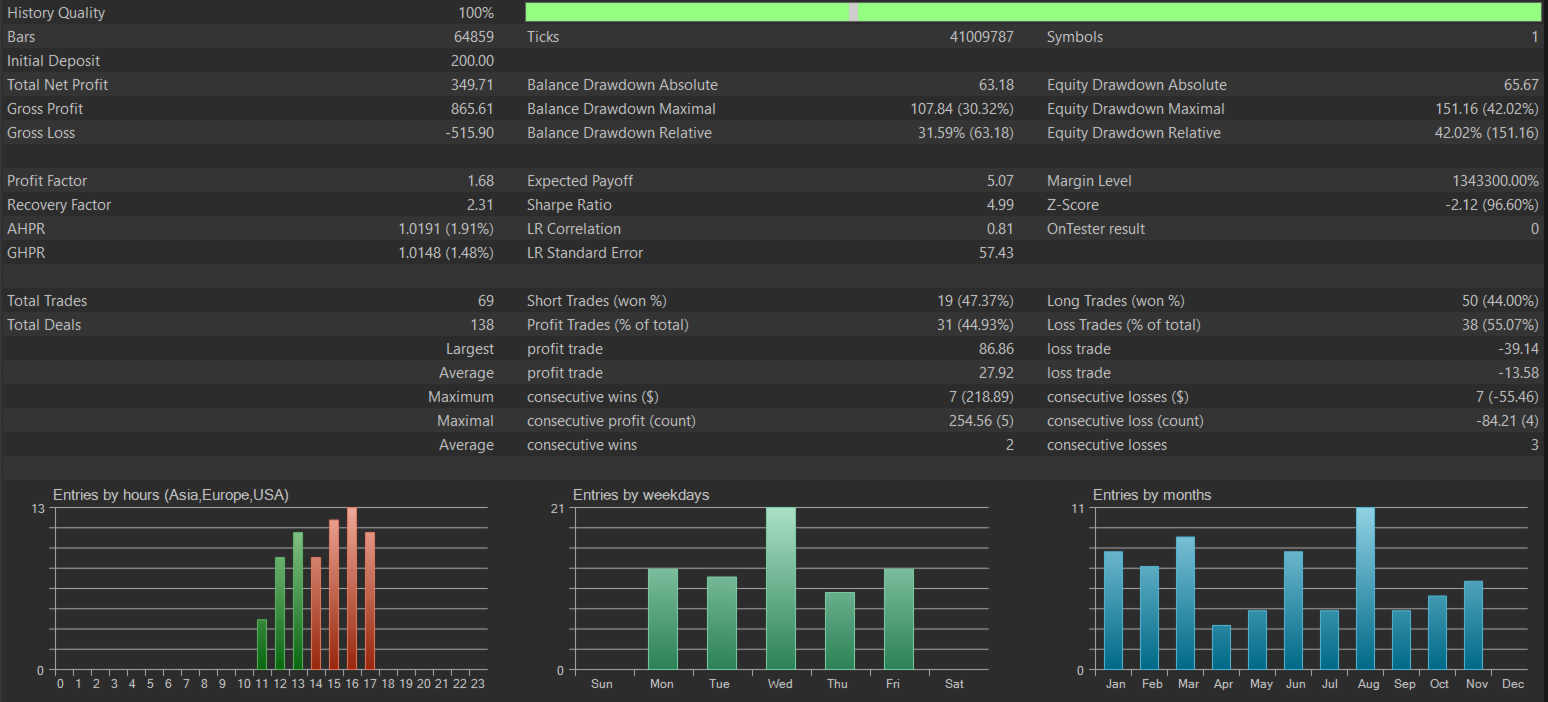The image size is (1548, 702).
Task: Select the Jan bar in months chart
Action: (1113, 610)
